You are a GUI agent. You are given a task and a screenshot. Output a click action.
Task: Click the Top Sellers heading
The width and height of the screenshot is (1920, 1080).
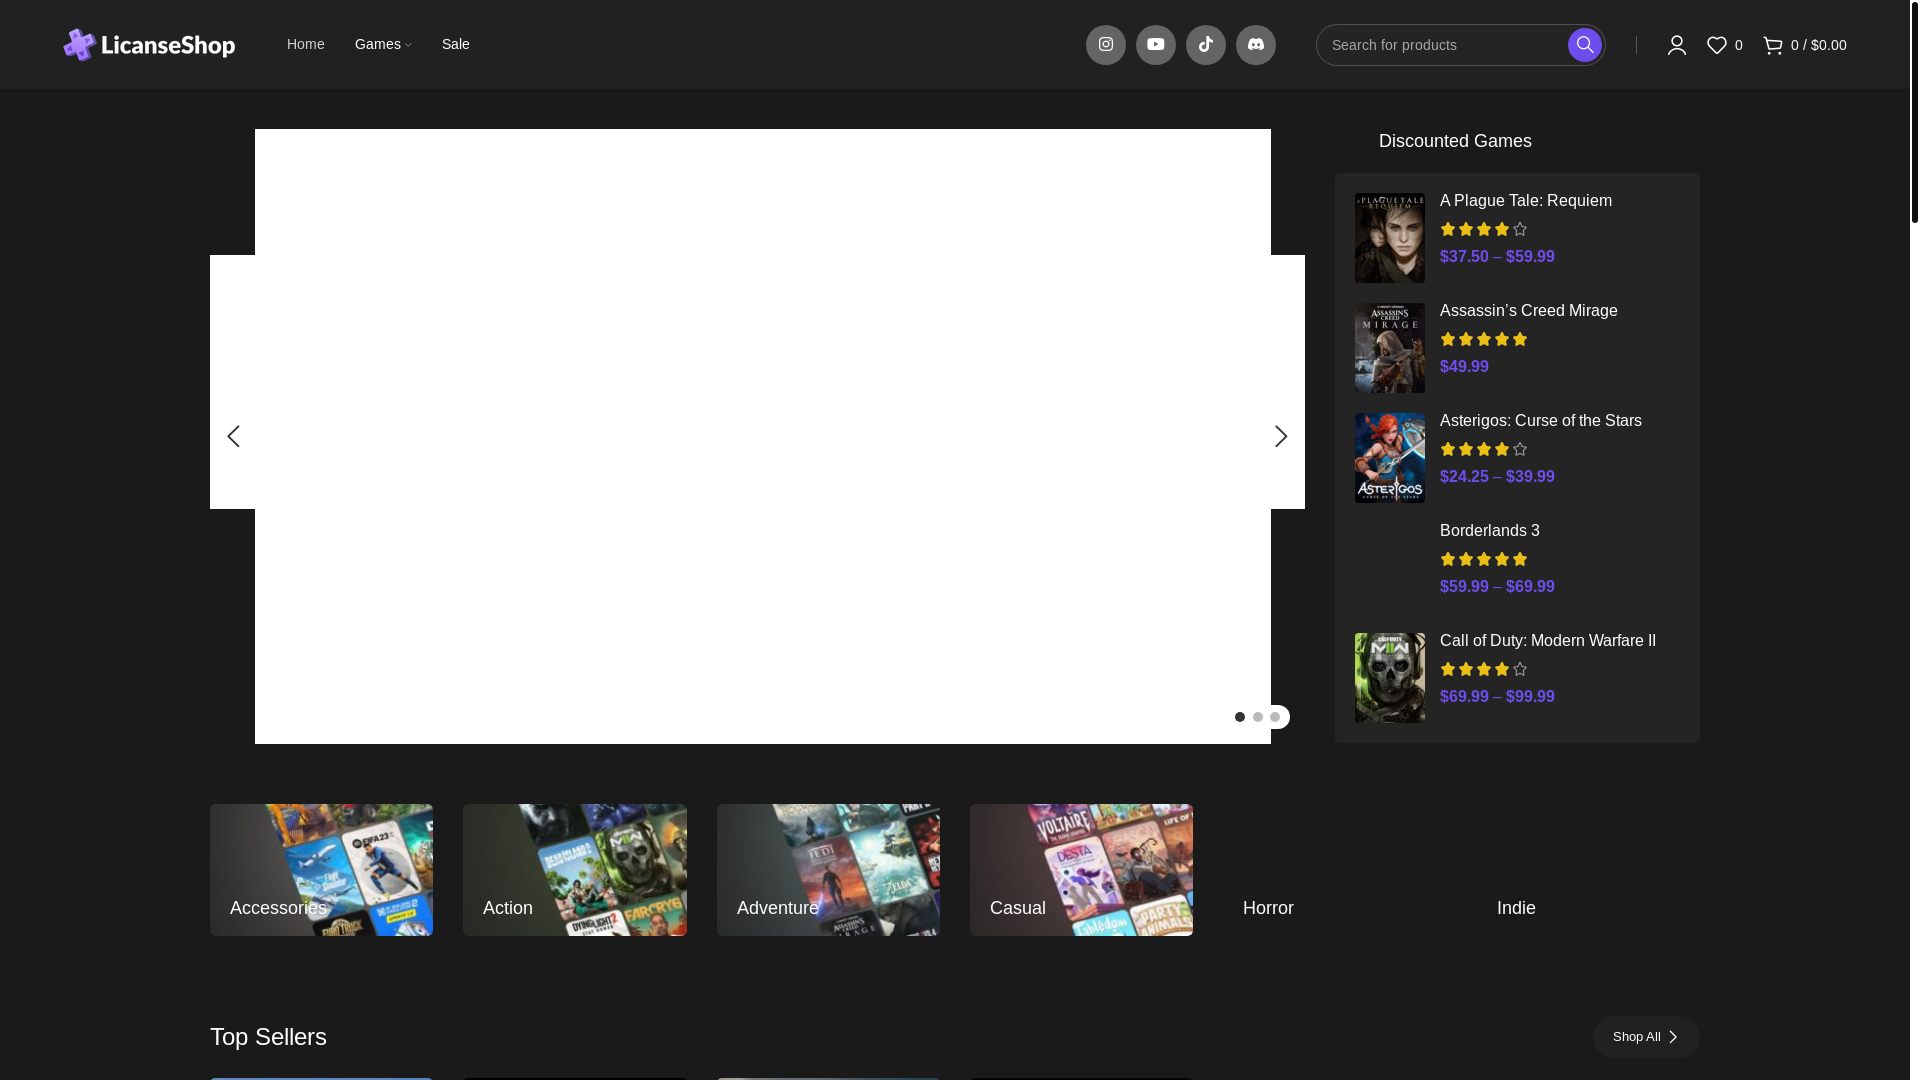point(268,1037)
